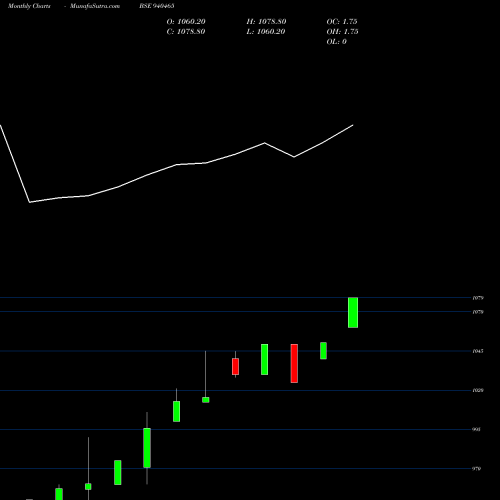
Task: Select the tall red candle without wicks
Action: 294,363
